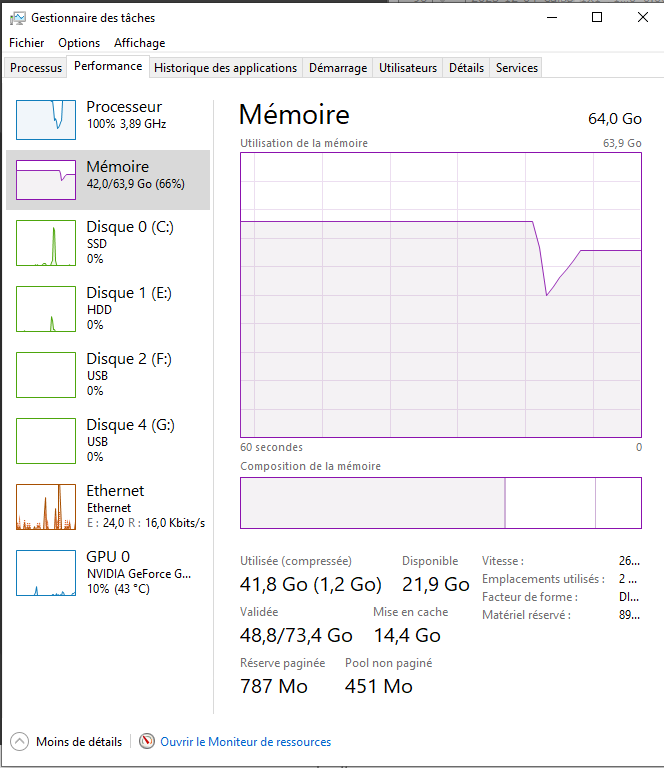
Task: Select the Processeur mini graph thumbnail
Action: 46,120
